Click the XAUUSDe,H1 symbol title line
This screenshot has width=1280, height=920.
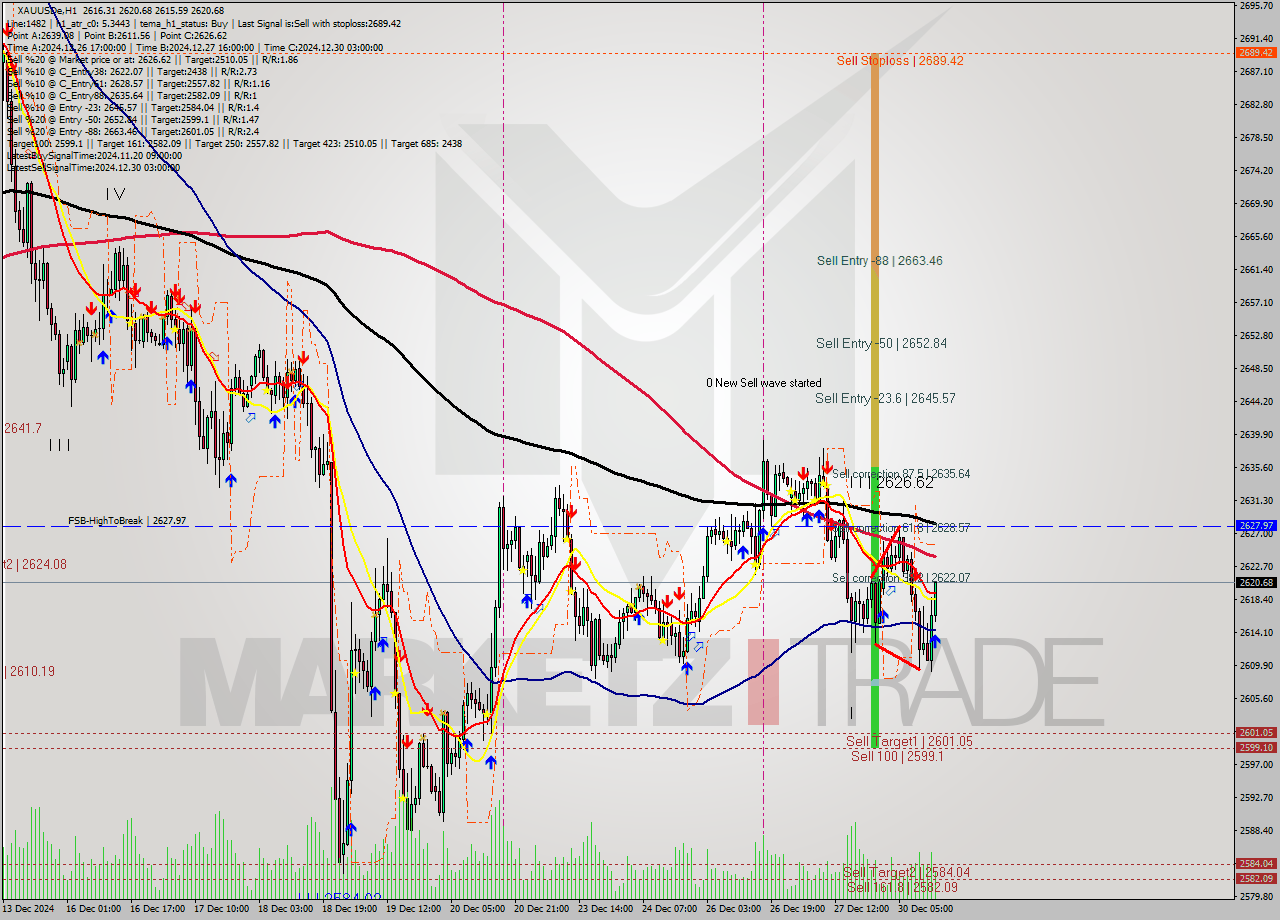123,10
